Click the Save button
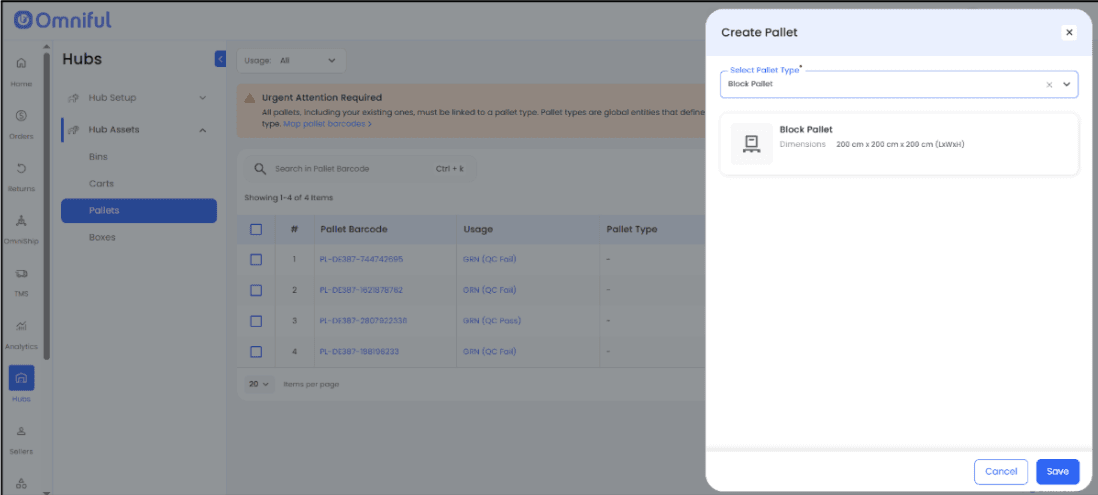 1057,471
